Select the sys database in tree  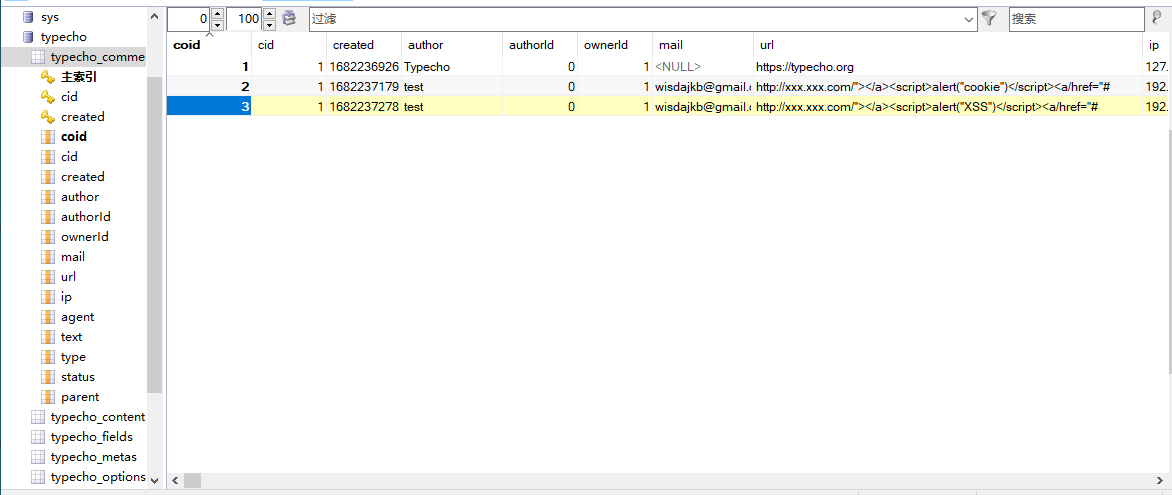pos(50,16)
